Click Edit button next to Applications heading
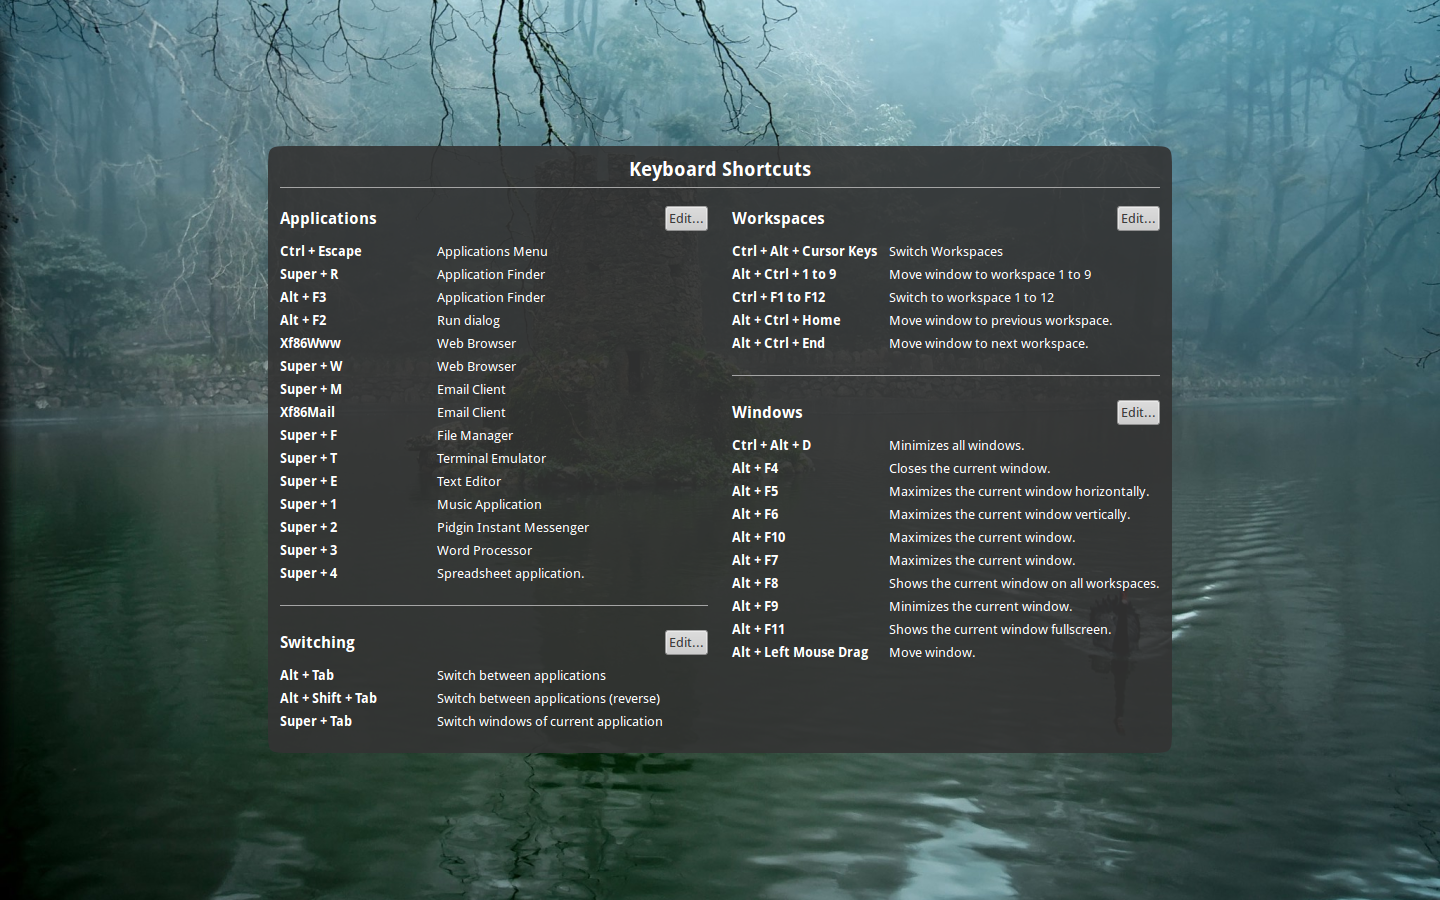Viewport: 1440px width, 900px height. (686, 218)
